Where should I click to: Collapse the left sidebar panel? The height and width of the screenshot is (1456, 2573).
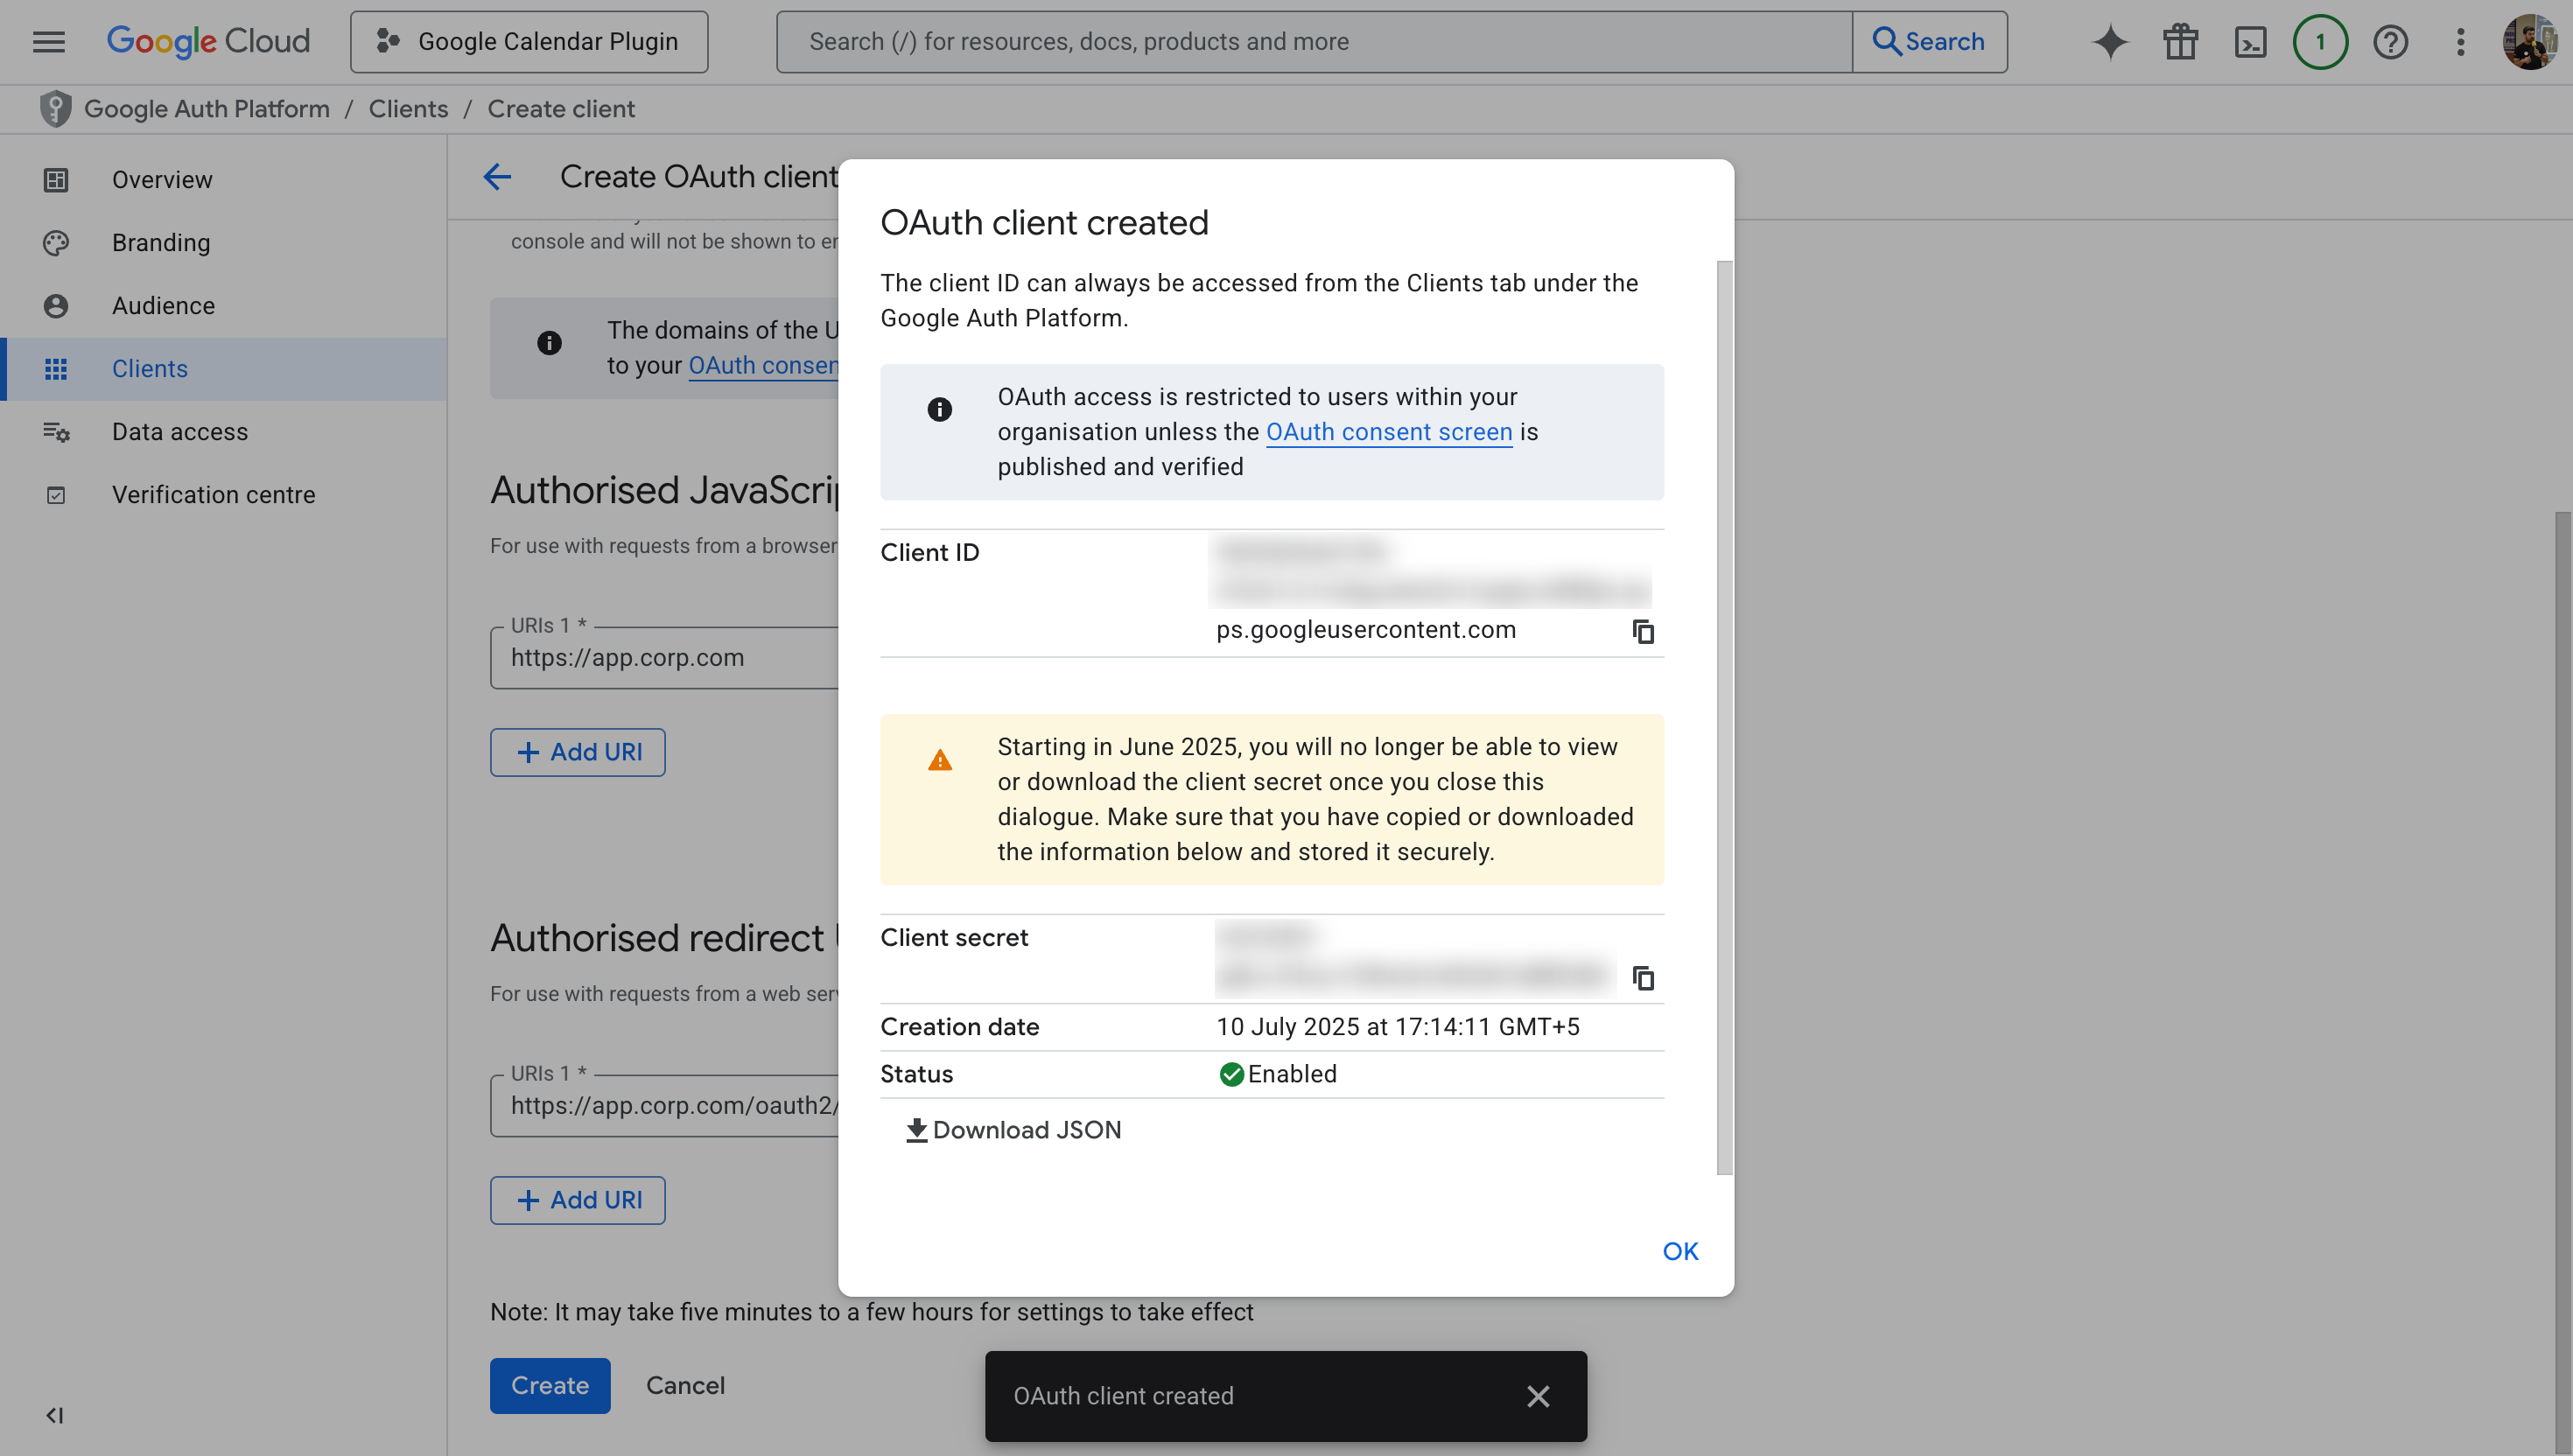pyautogui.click(x=54, y=1415)
